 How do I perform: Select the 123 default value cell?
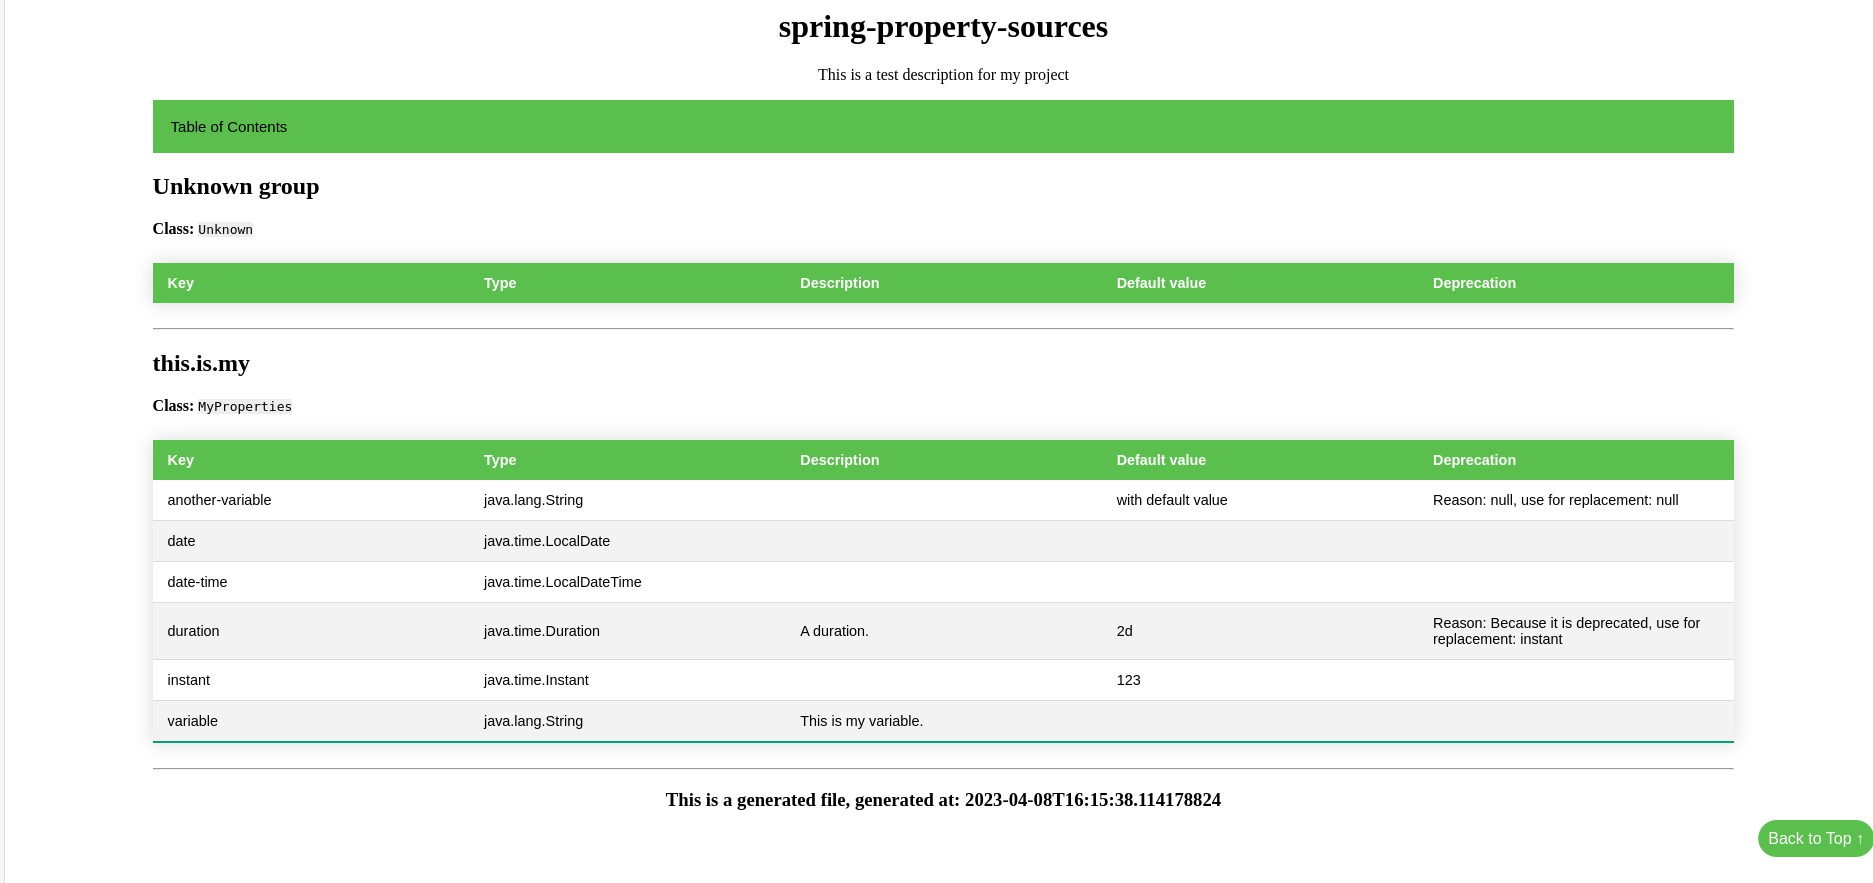[x=1261, y=680]
